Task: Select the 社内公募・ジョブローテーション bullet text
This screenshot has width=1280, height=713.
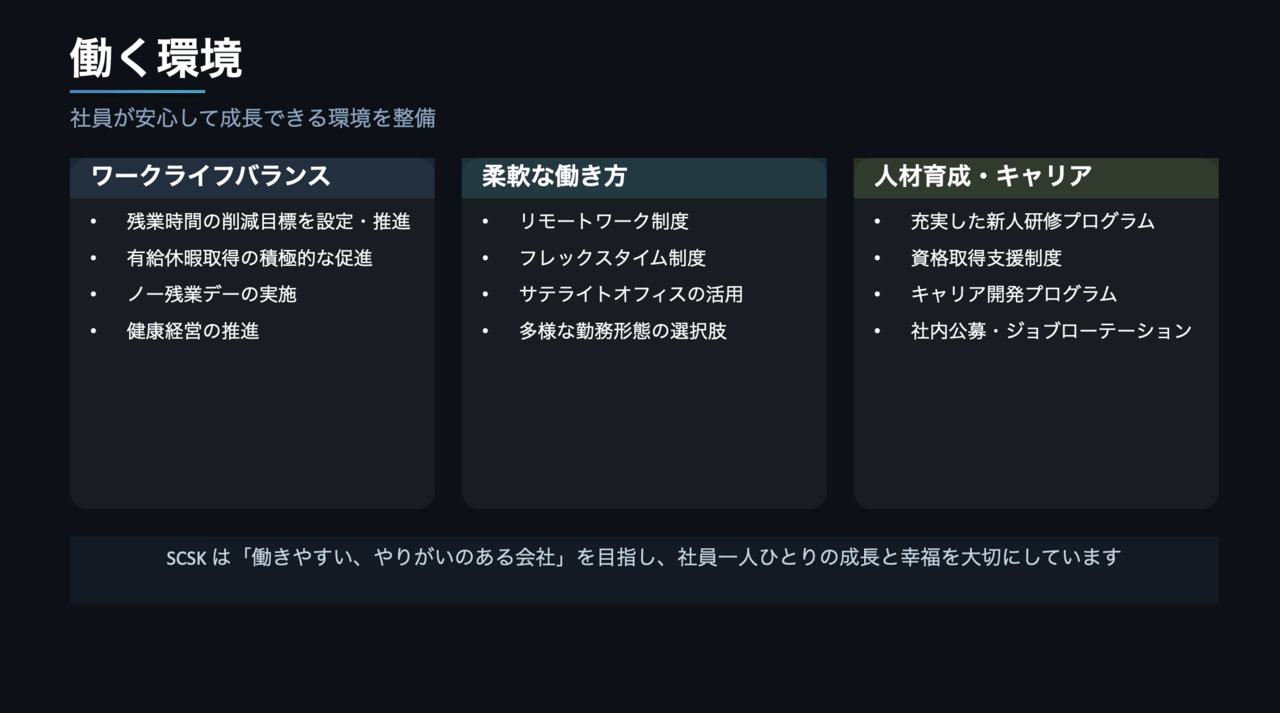Action: pos(1051,331)
